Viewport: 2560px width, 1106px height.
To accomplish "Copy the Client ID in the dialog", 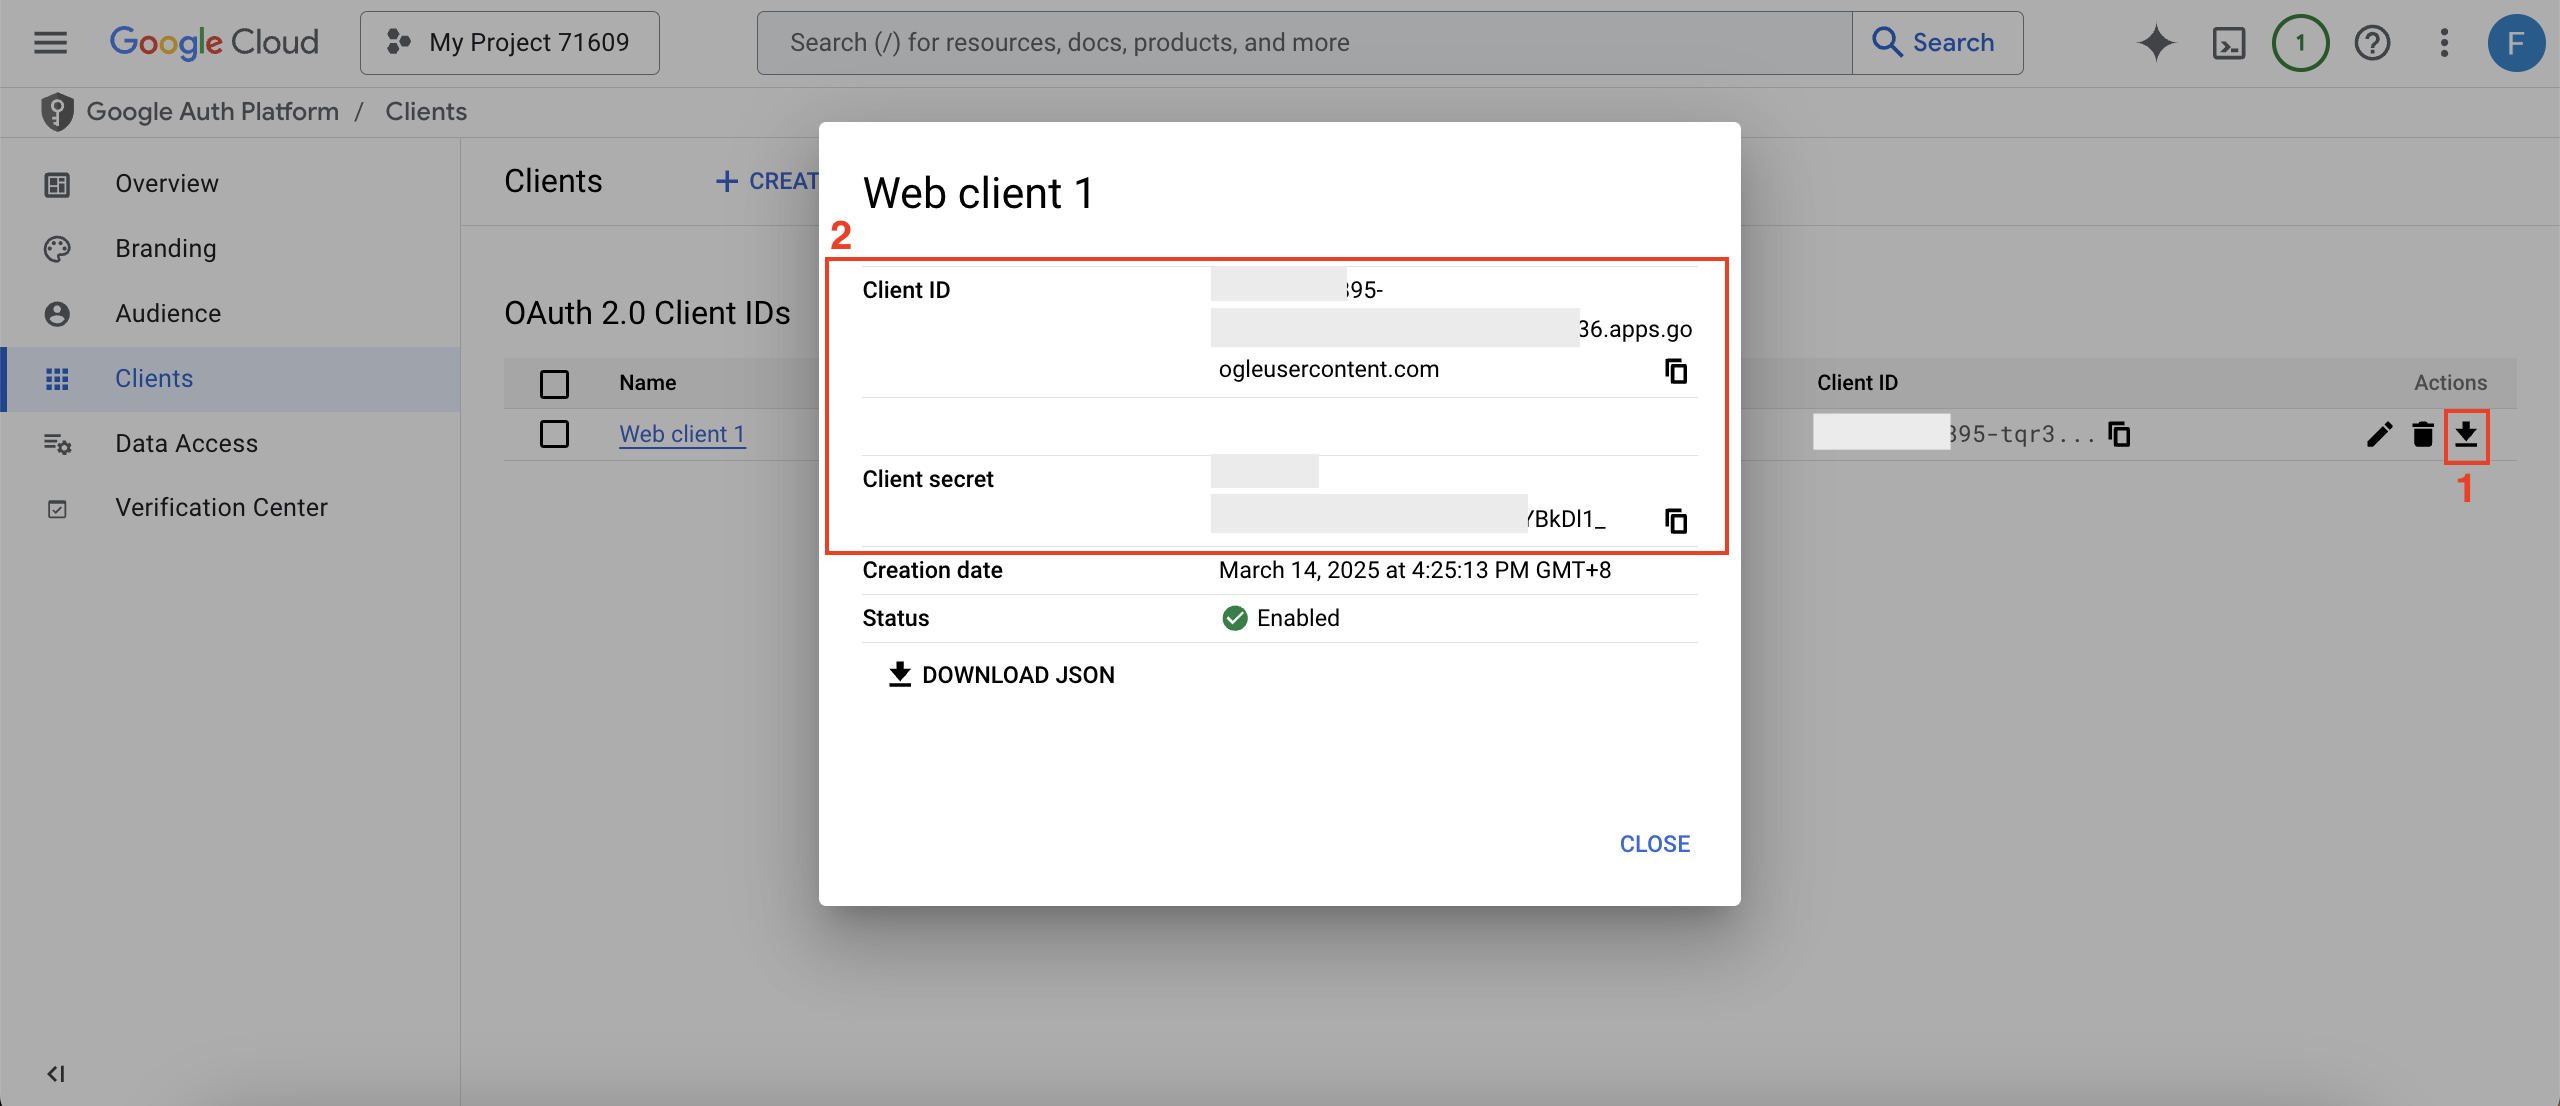I will (x=1676, y=371).
